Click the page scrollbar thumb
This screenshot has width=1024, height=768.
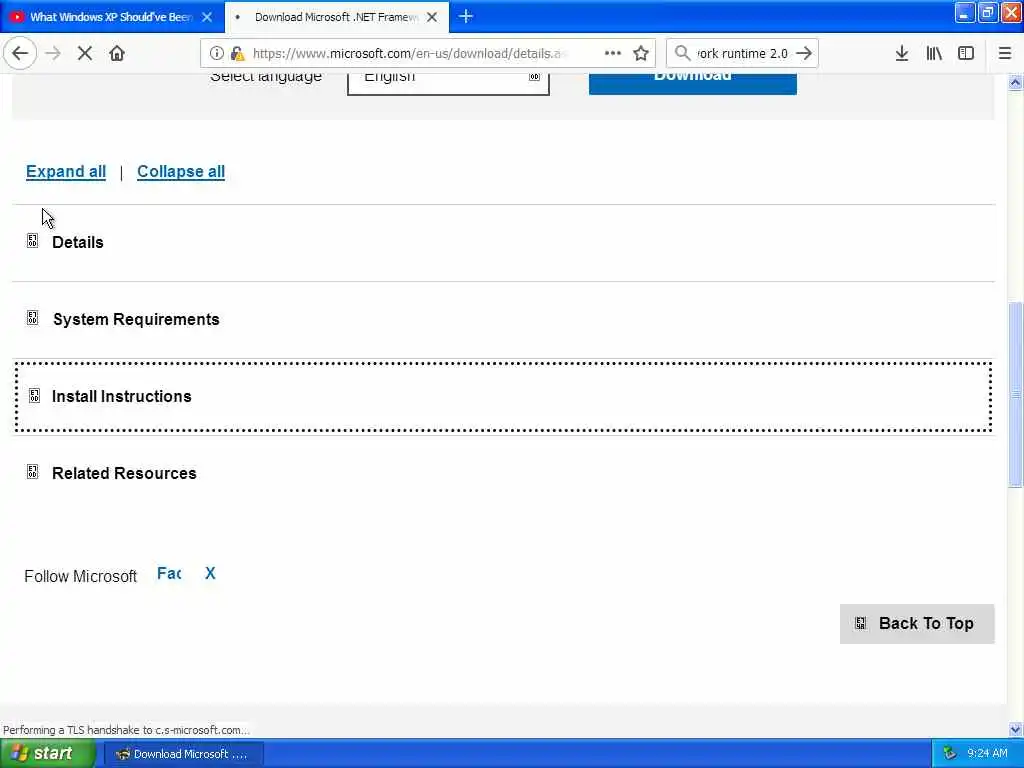coord(1015,394)
